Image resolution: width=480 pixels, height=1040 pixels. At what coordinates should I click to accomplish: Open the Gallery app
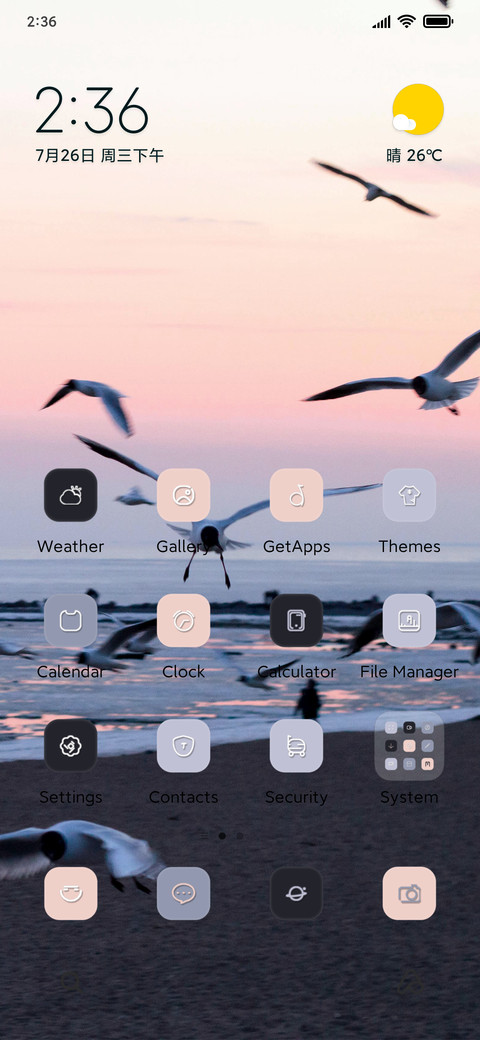[184, 495]
